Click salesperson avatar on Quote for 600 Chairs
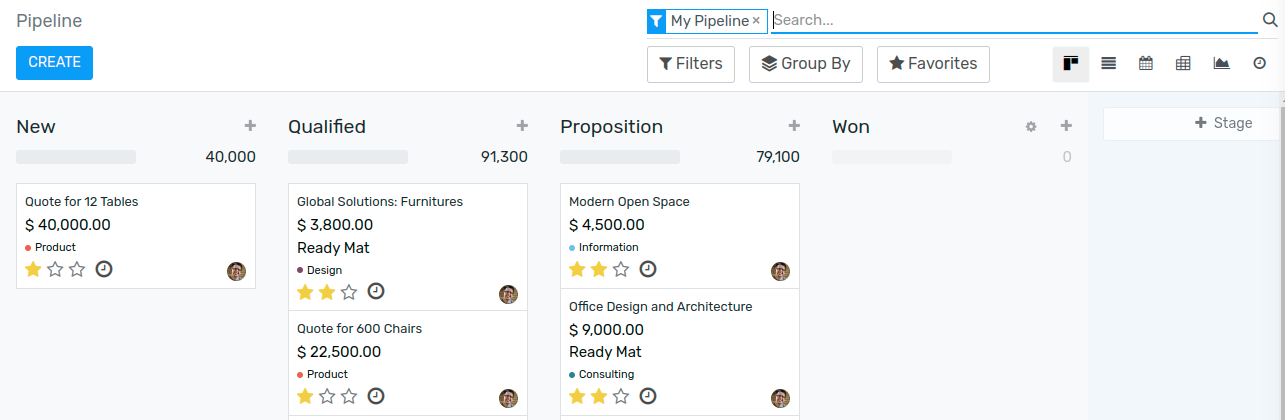The width and height of the screenshot is (1285, 420). coord(508,398)
